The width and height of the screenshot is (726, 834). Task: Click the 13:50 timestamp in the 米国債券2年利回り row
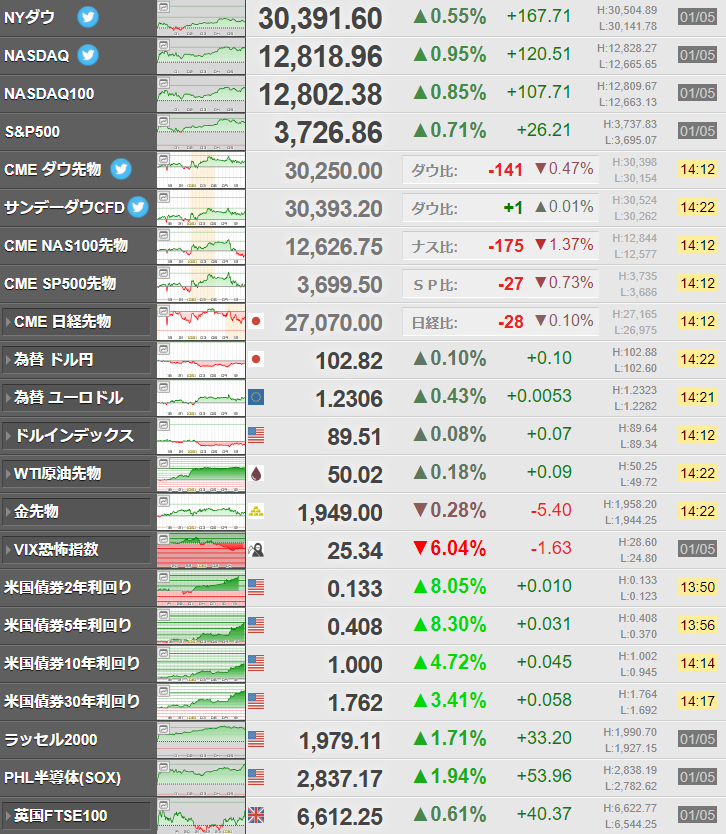697,587
